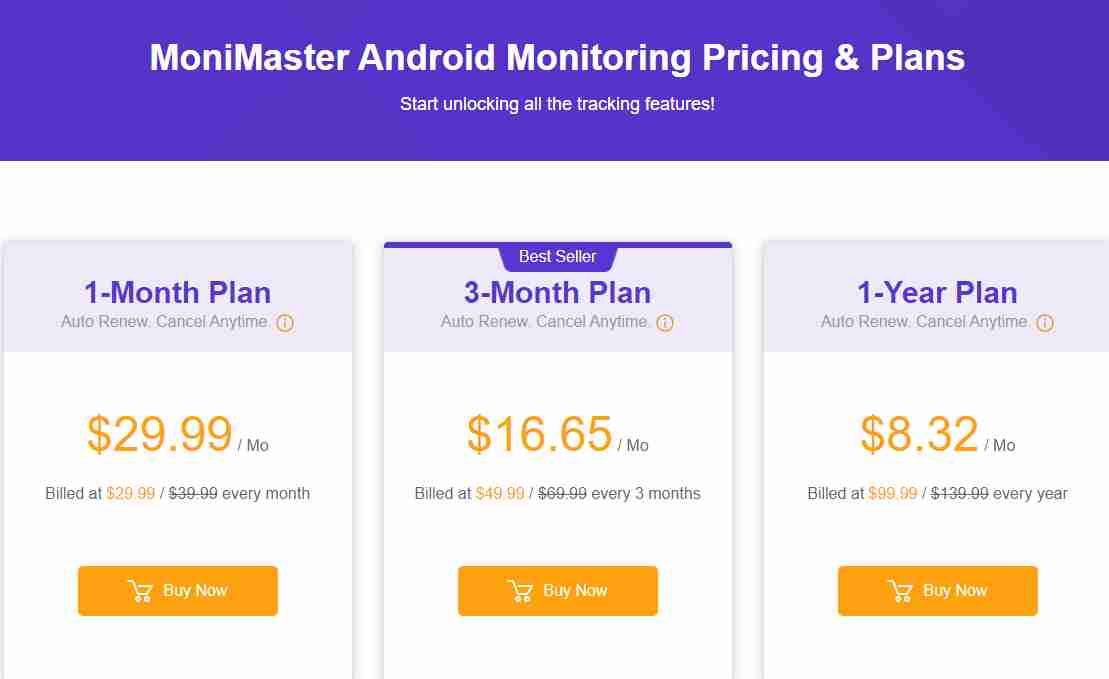Click the 1-Year Plan heading
Viewport: 1109px width, 679px height.
coord(937,292)
